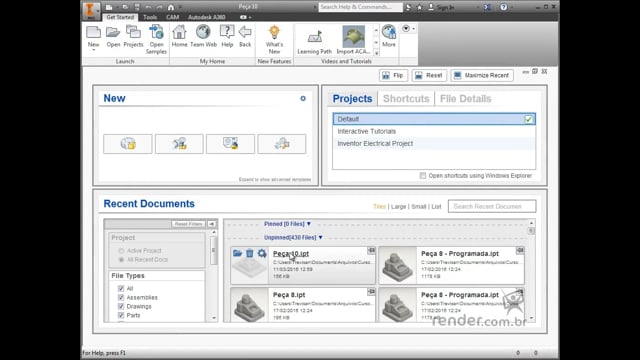Click the Maximize Recent button

pos(482,76)
